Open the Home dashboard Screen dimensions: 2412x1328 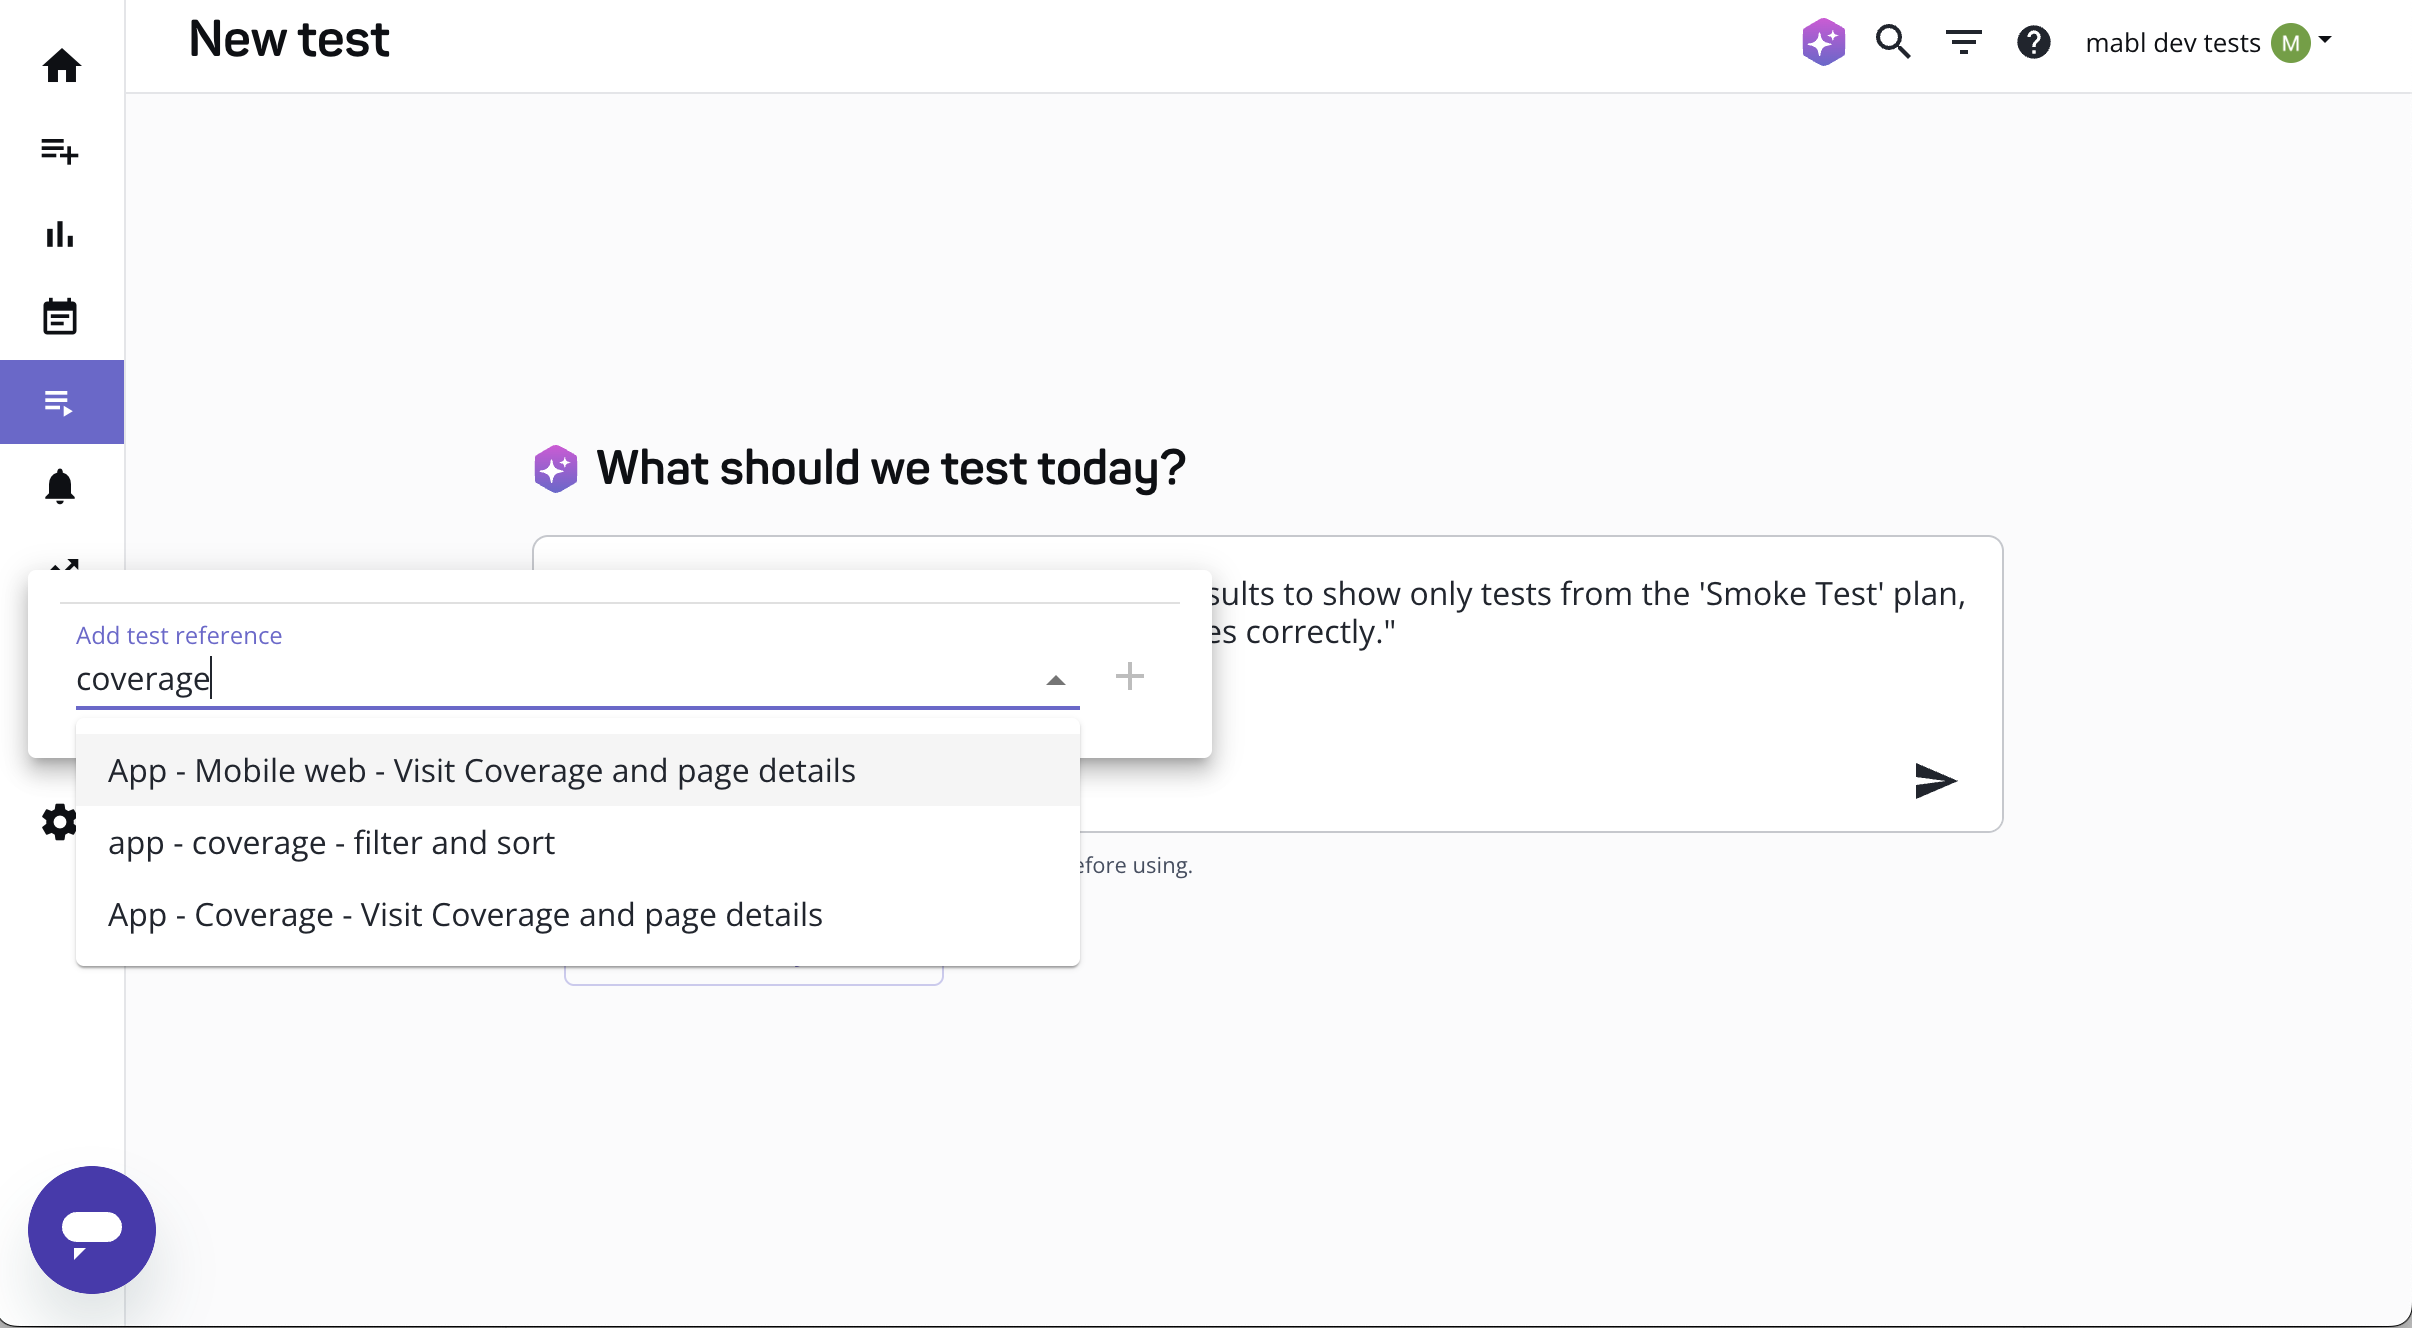coord(61,65)
